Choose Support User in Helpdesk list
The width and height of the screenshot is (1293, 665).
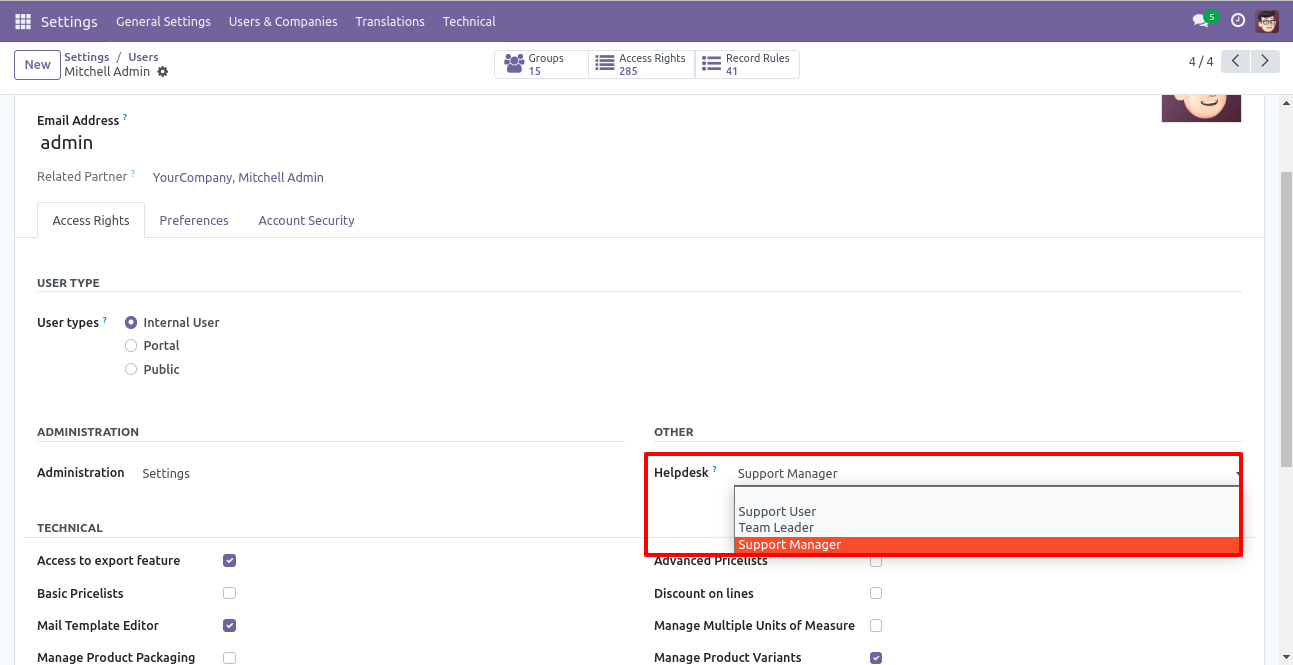[987, 511]
